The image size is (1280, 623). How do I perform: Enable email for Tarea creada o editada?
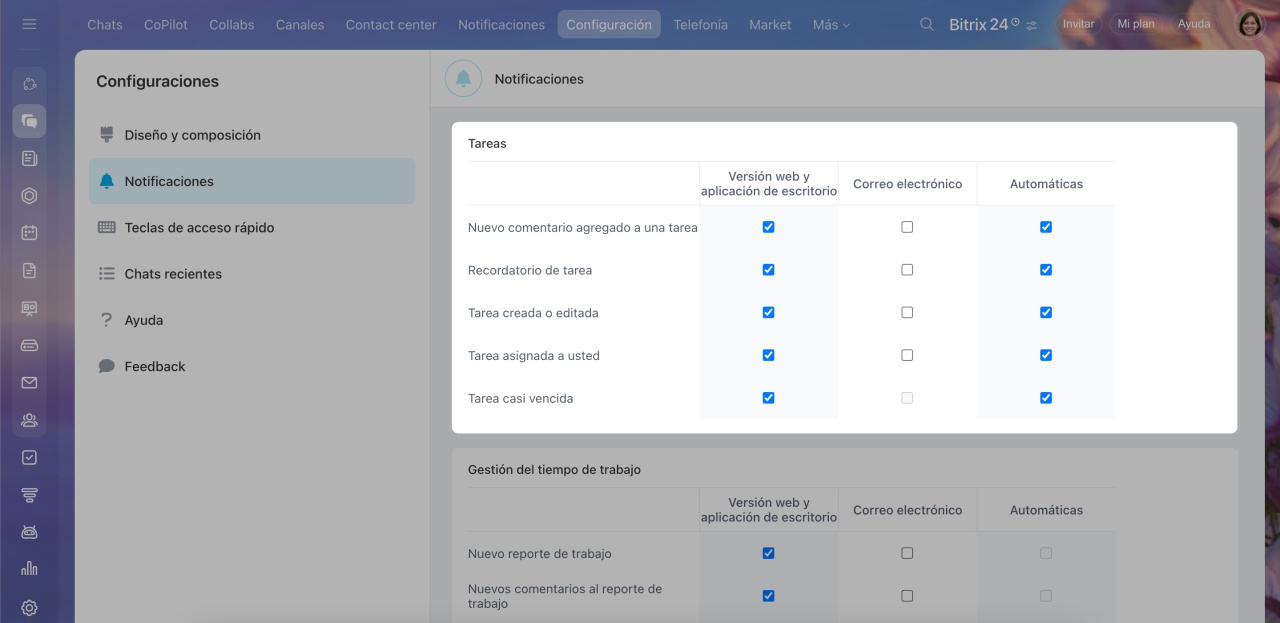click(x=907, y=312)
